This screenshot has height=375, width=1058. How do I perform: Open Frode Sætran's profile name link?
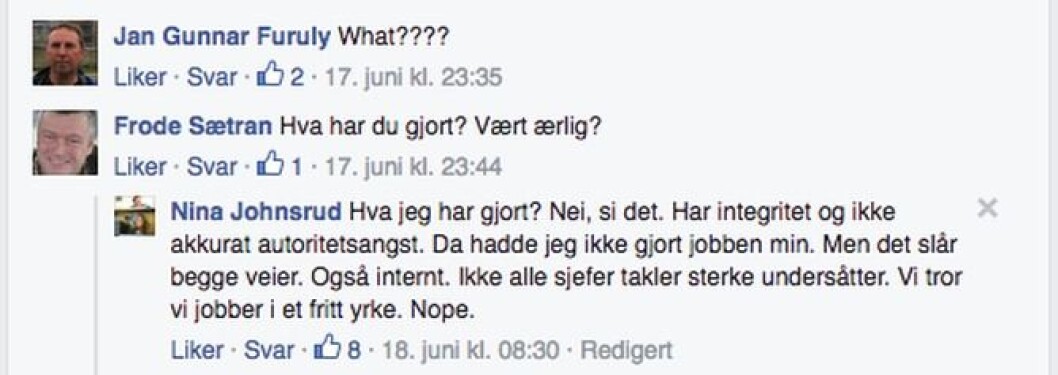coord(193,126)
